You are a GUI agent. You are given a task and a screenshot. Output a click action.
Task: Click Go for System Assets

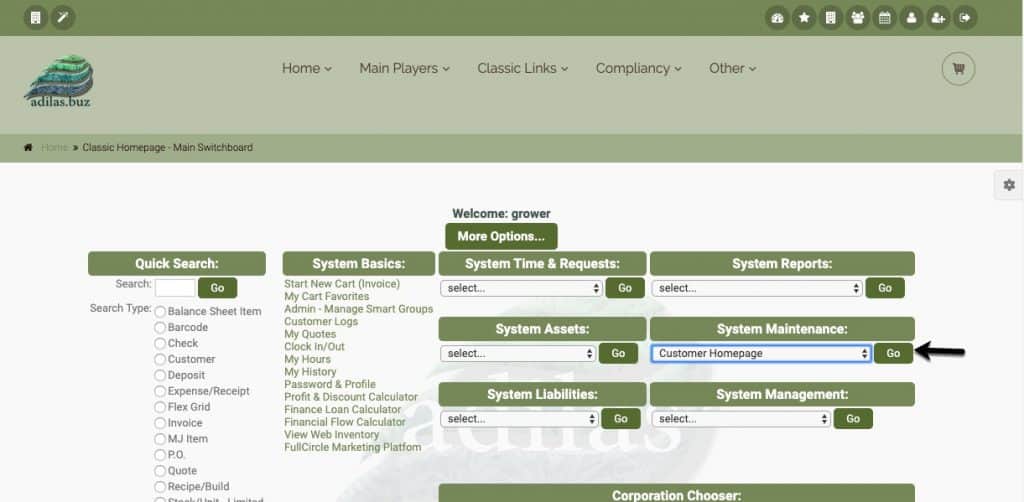[x=618, y=353]
